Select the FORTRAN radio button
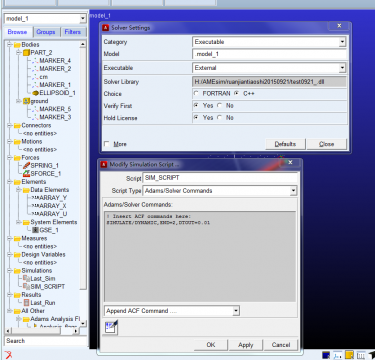375x360 pixels. click(x=196, y=94)
